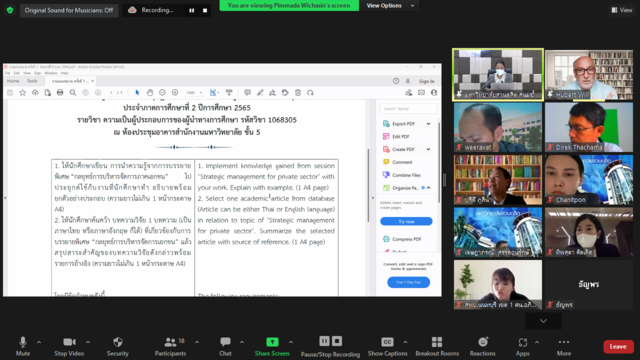640x360 pixels.
Task: Click the green encryption shield icon
Action: coord(10,10)
